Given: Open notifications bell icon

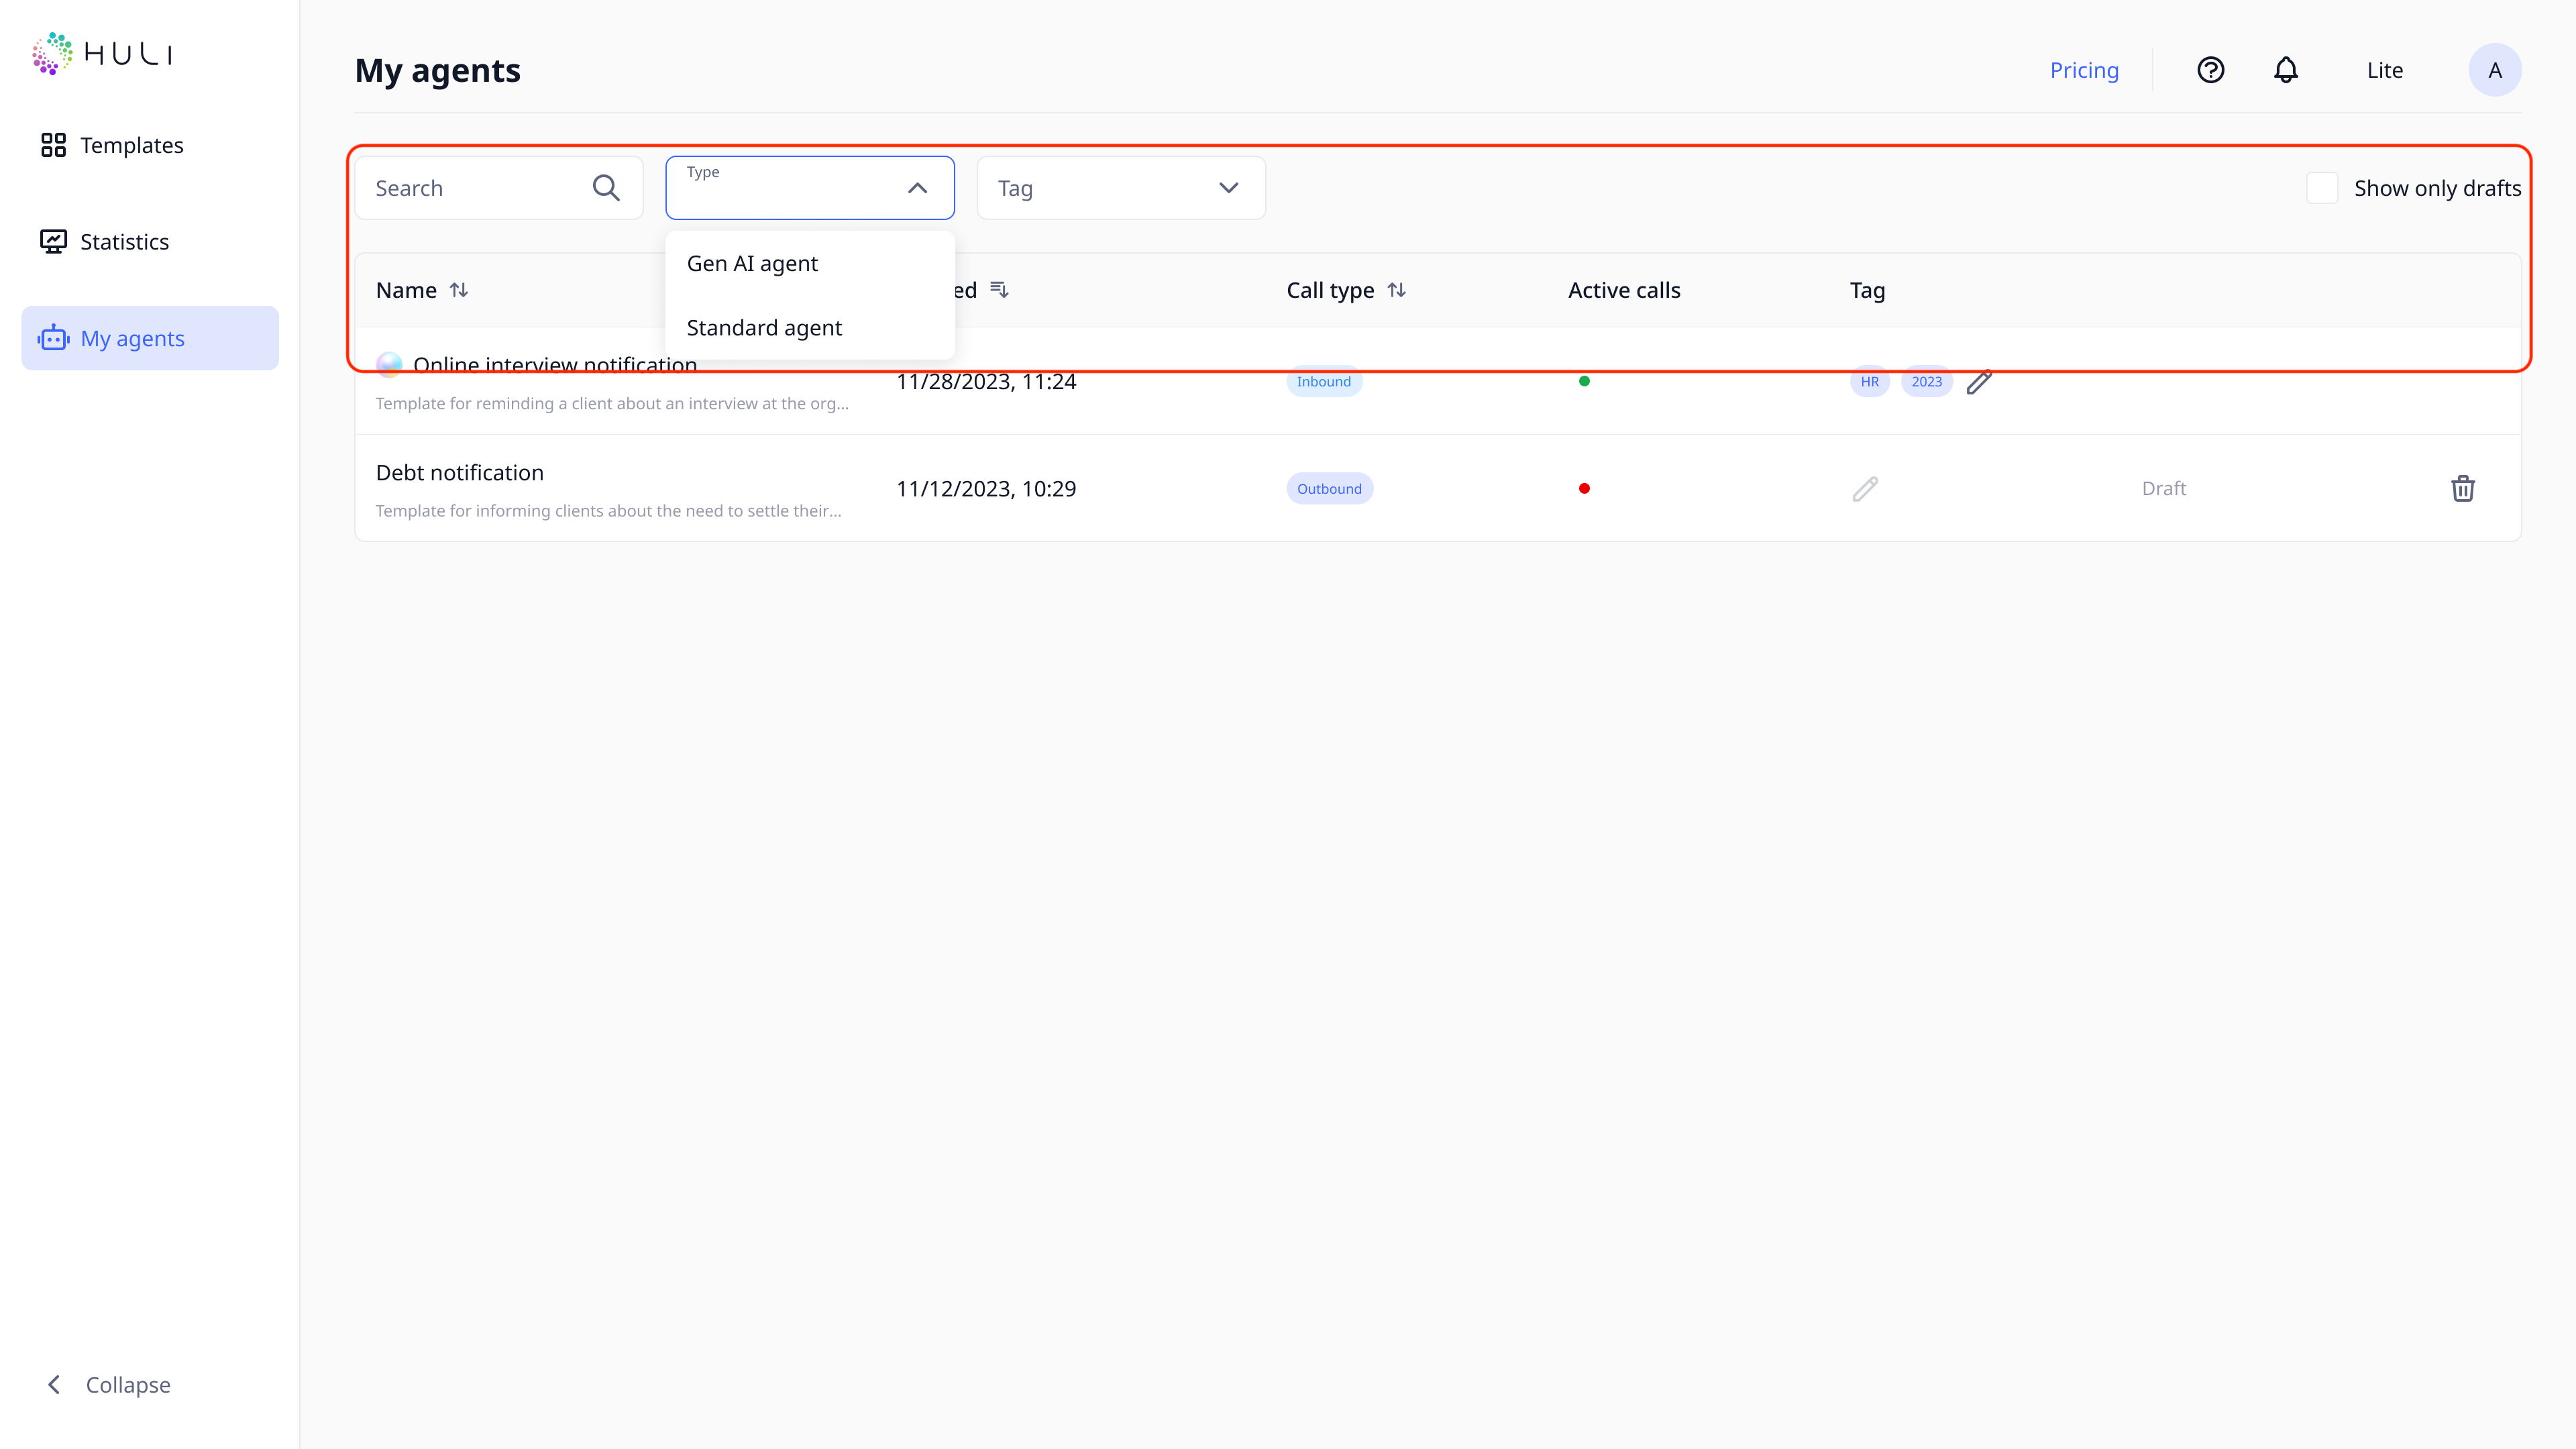Looking at the screenshot, I should click(x=2286, y=70).
